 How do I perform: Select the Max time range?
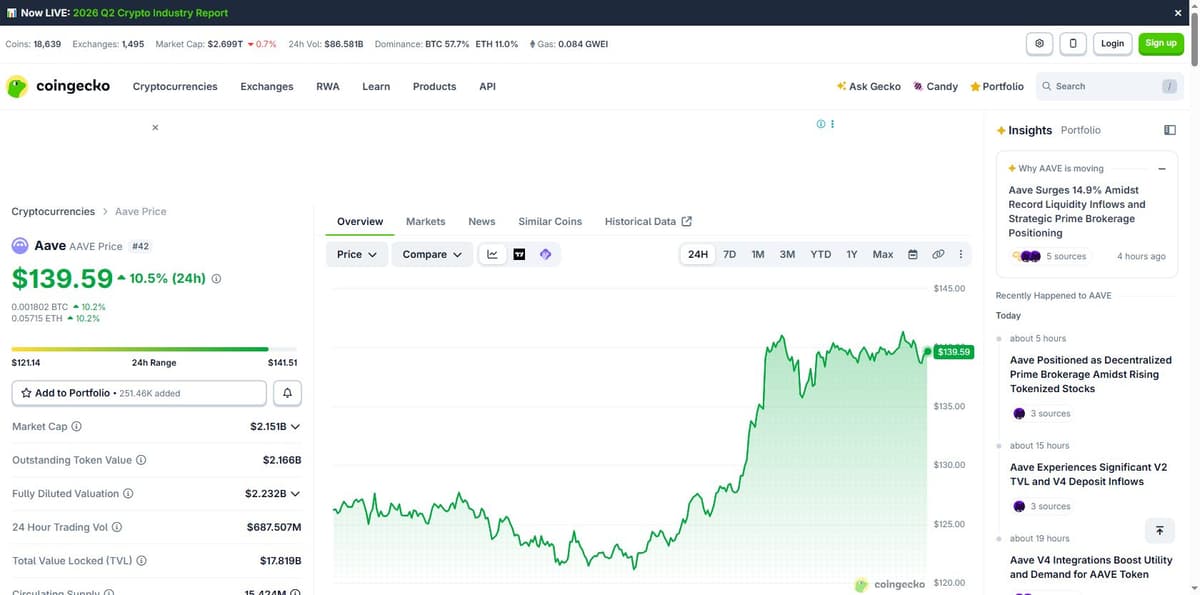(883, 254)
